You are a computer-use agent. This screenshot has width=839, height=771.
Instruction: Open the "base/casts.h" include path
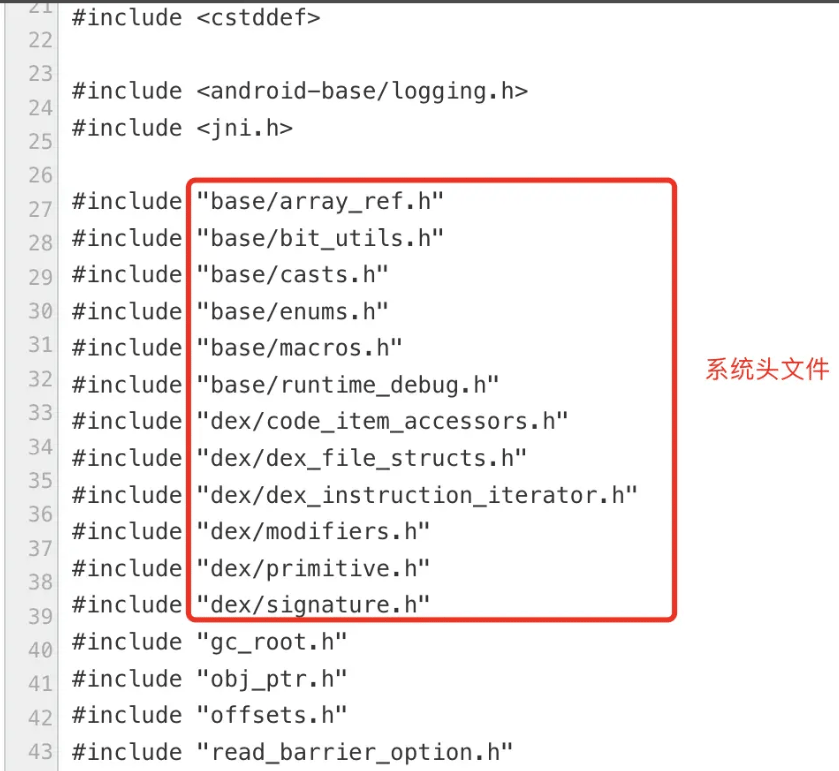pos(292,274)
